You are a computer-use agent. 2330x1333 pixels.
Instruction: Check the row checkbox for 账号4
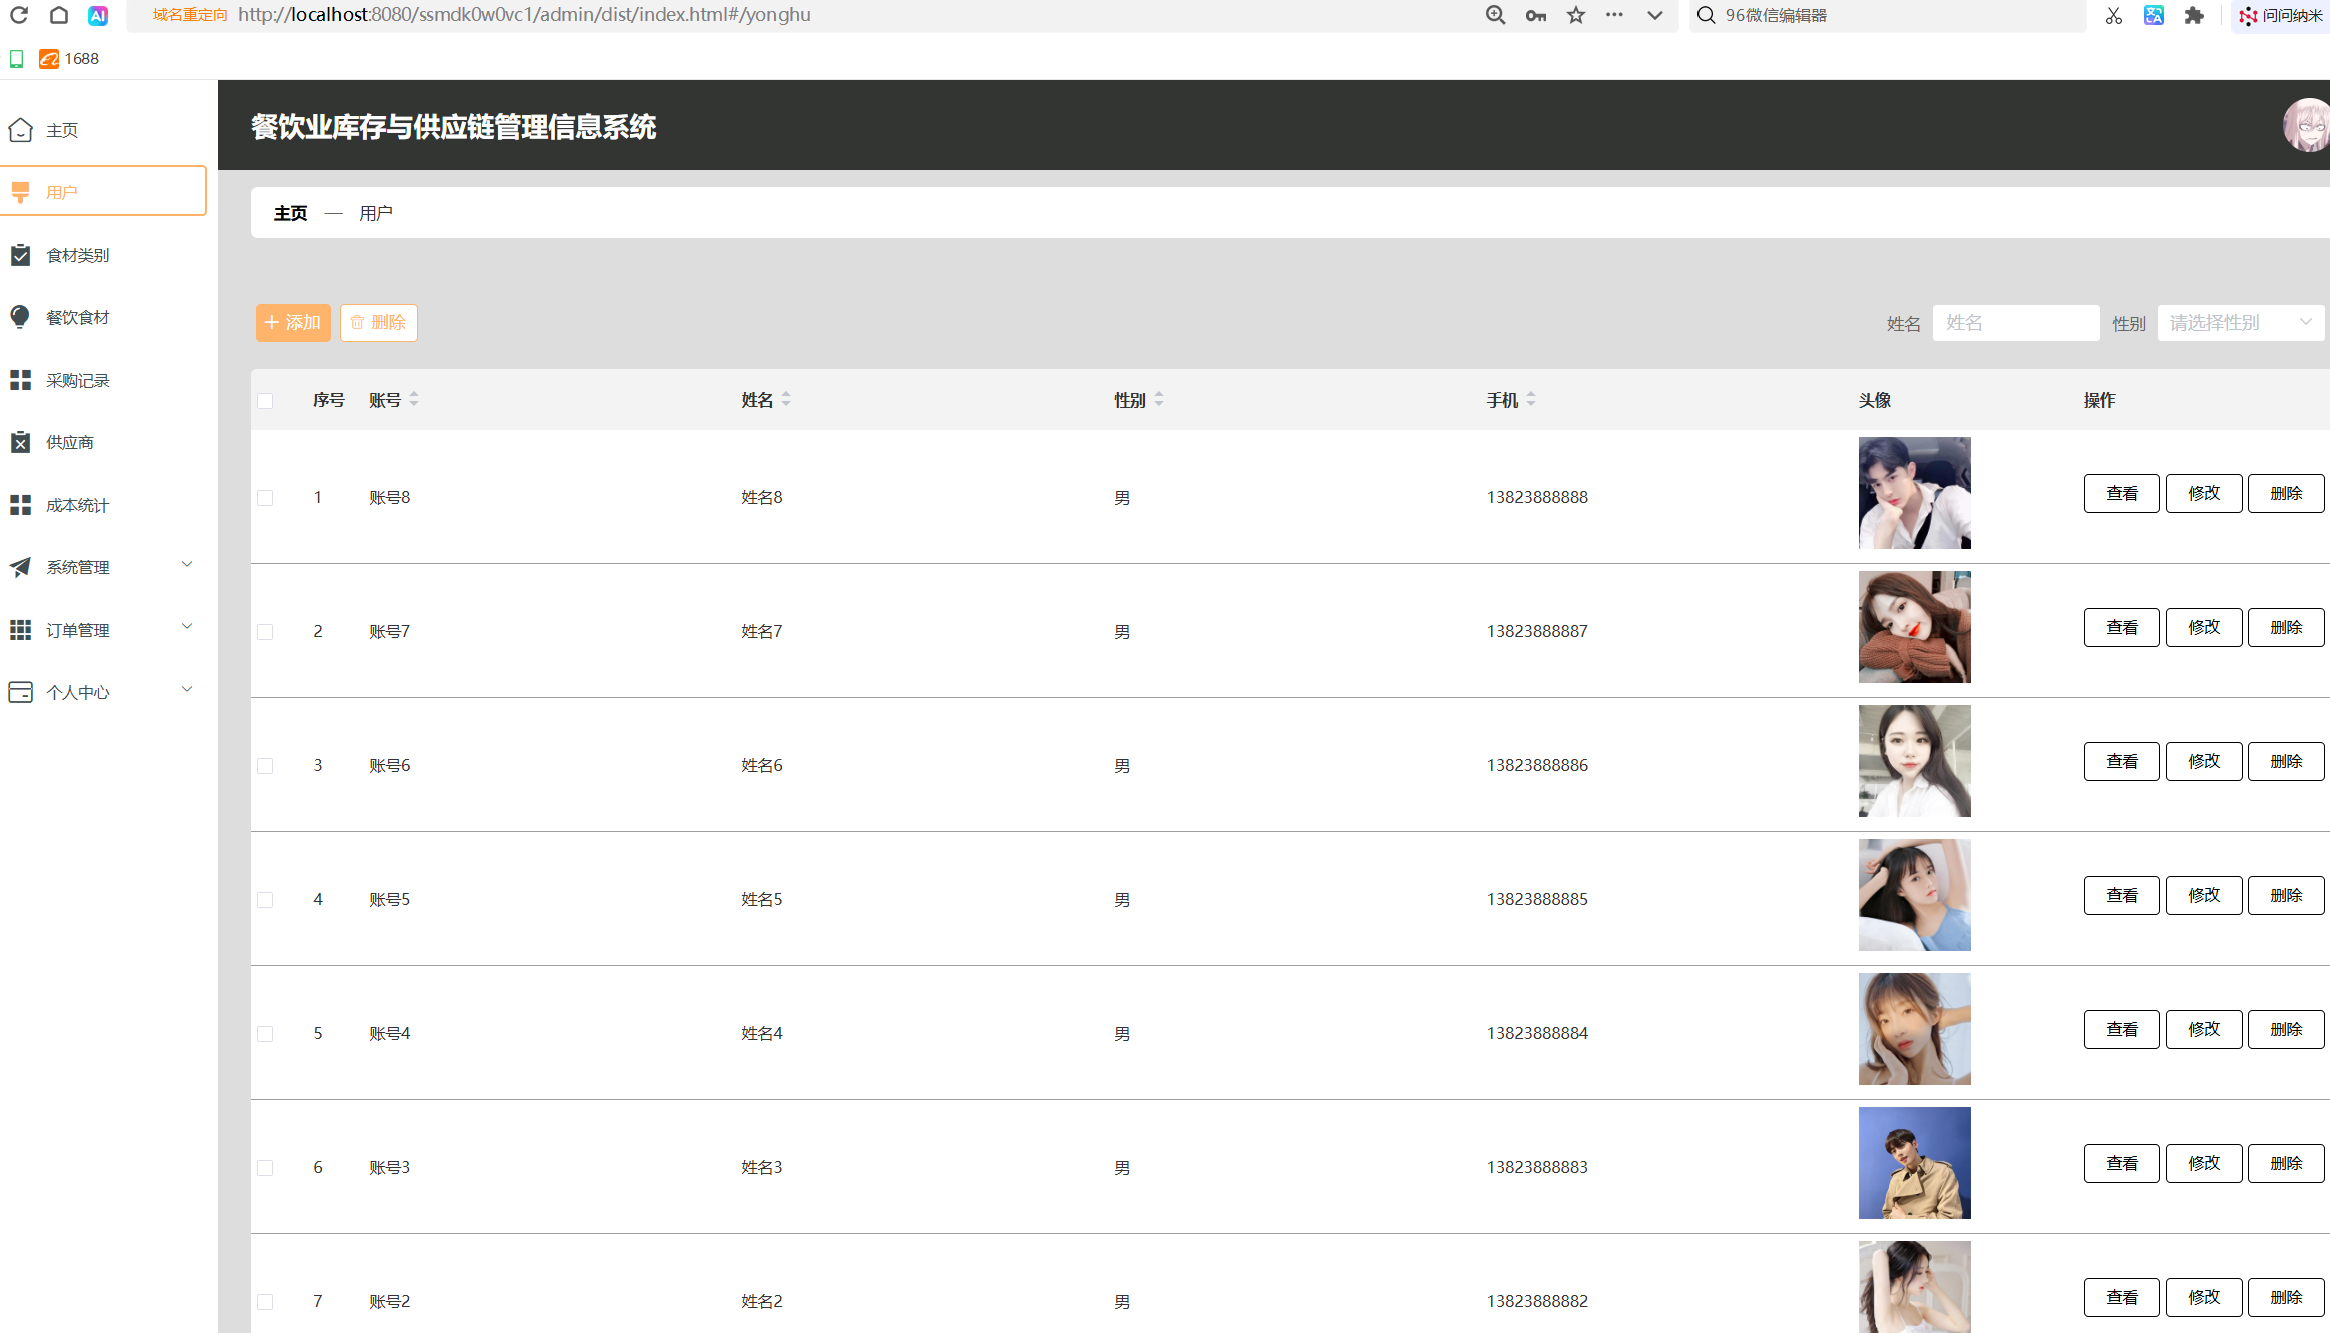tap(265, 1034)
